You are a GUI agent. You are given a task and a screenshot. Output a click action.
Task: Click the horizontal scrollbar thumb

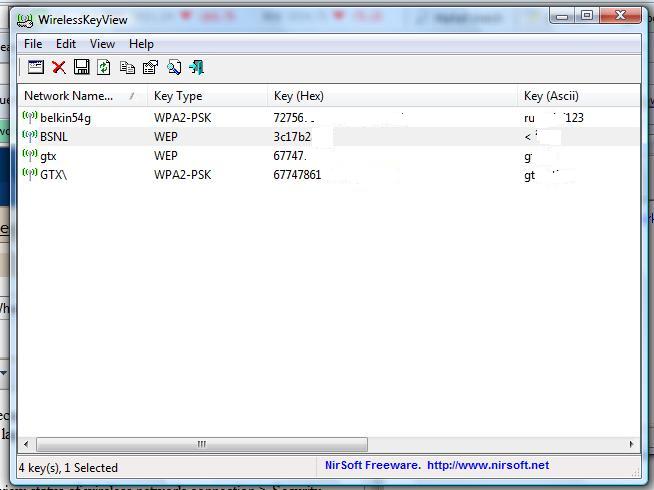coord(202,444)
